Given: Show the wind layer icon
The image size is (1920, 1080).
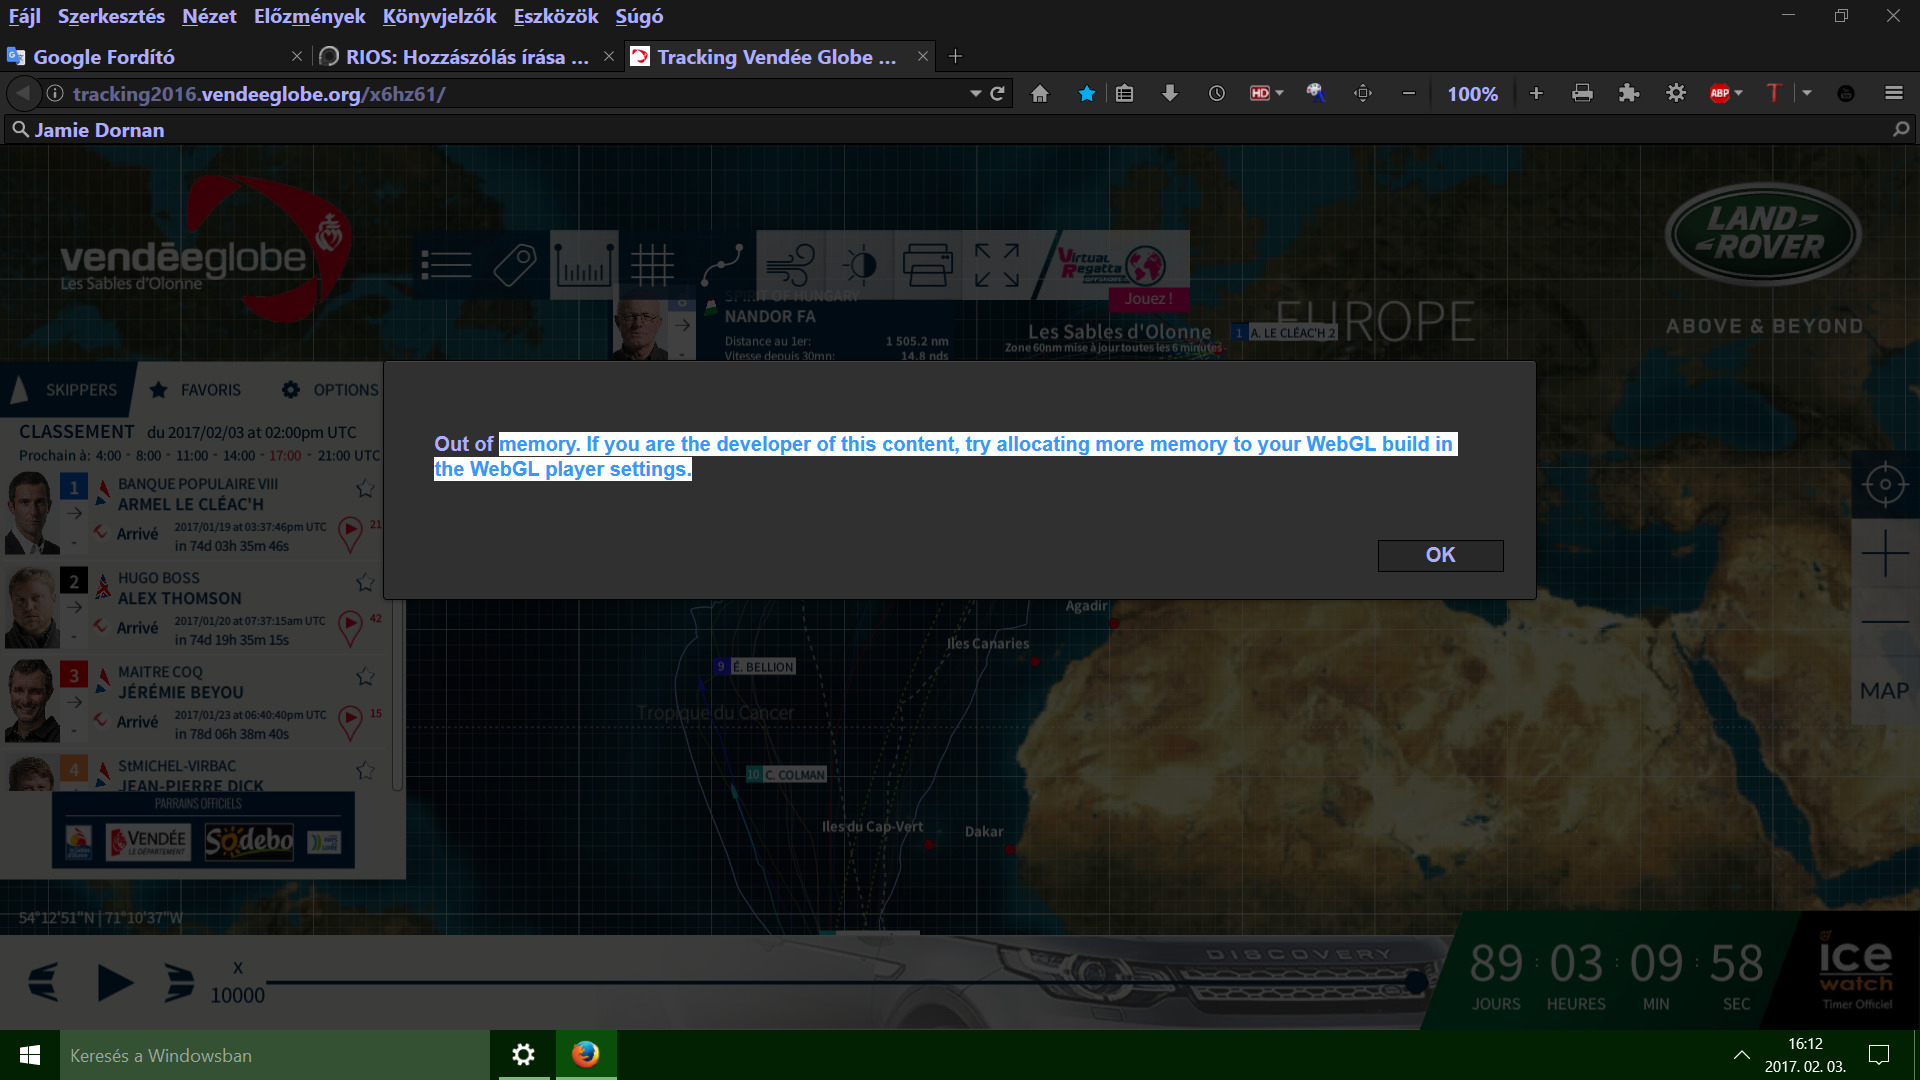Looking at the screenshot, I should coord(790,265).
